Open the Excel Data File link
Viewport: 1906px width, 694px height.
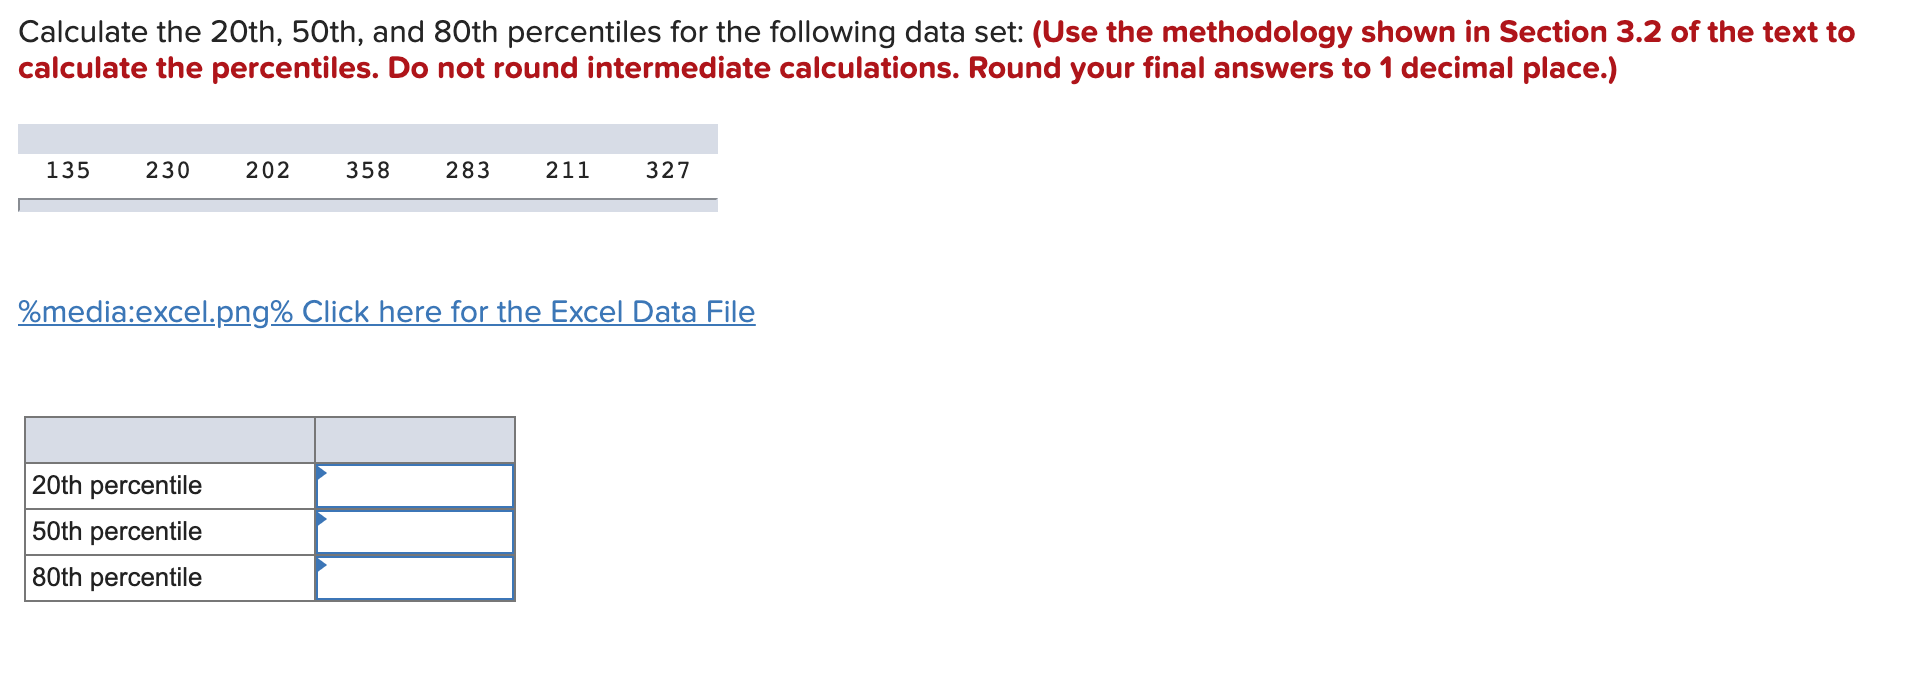coord(524,311)
